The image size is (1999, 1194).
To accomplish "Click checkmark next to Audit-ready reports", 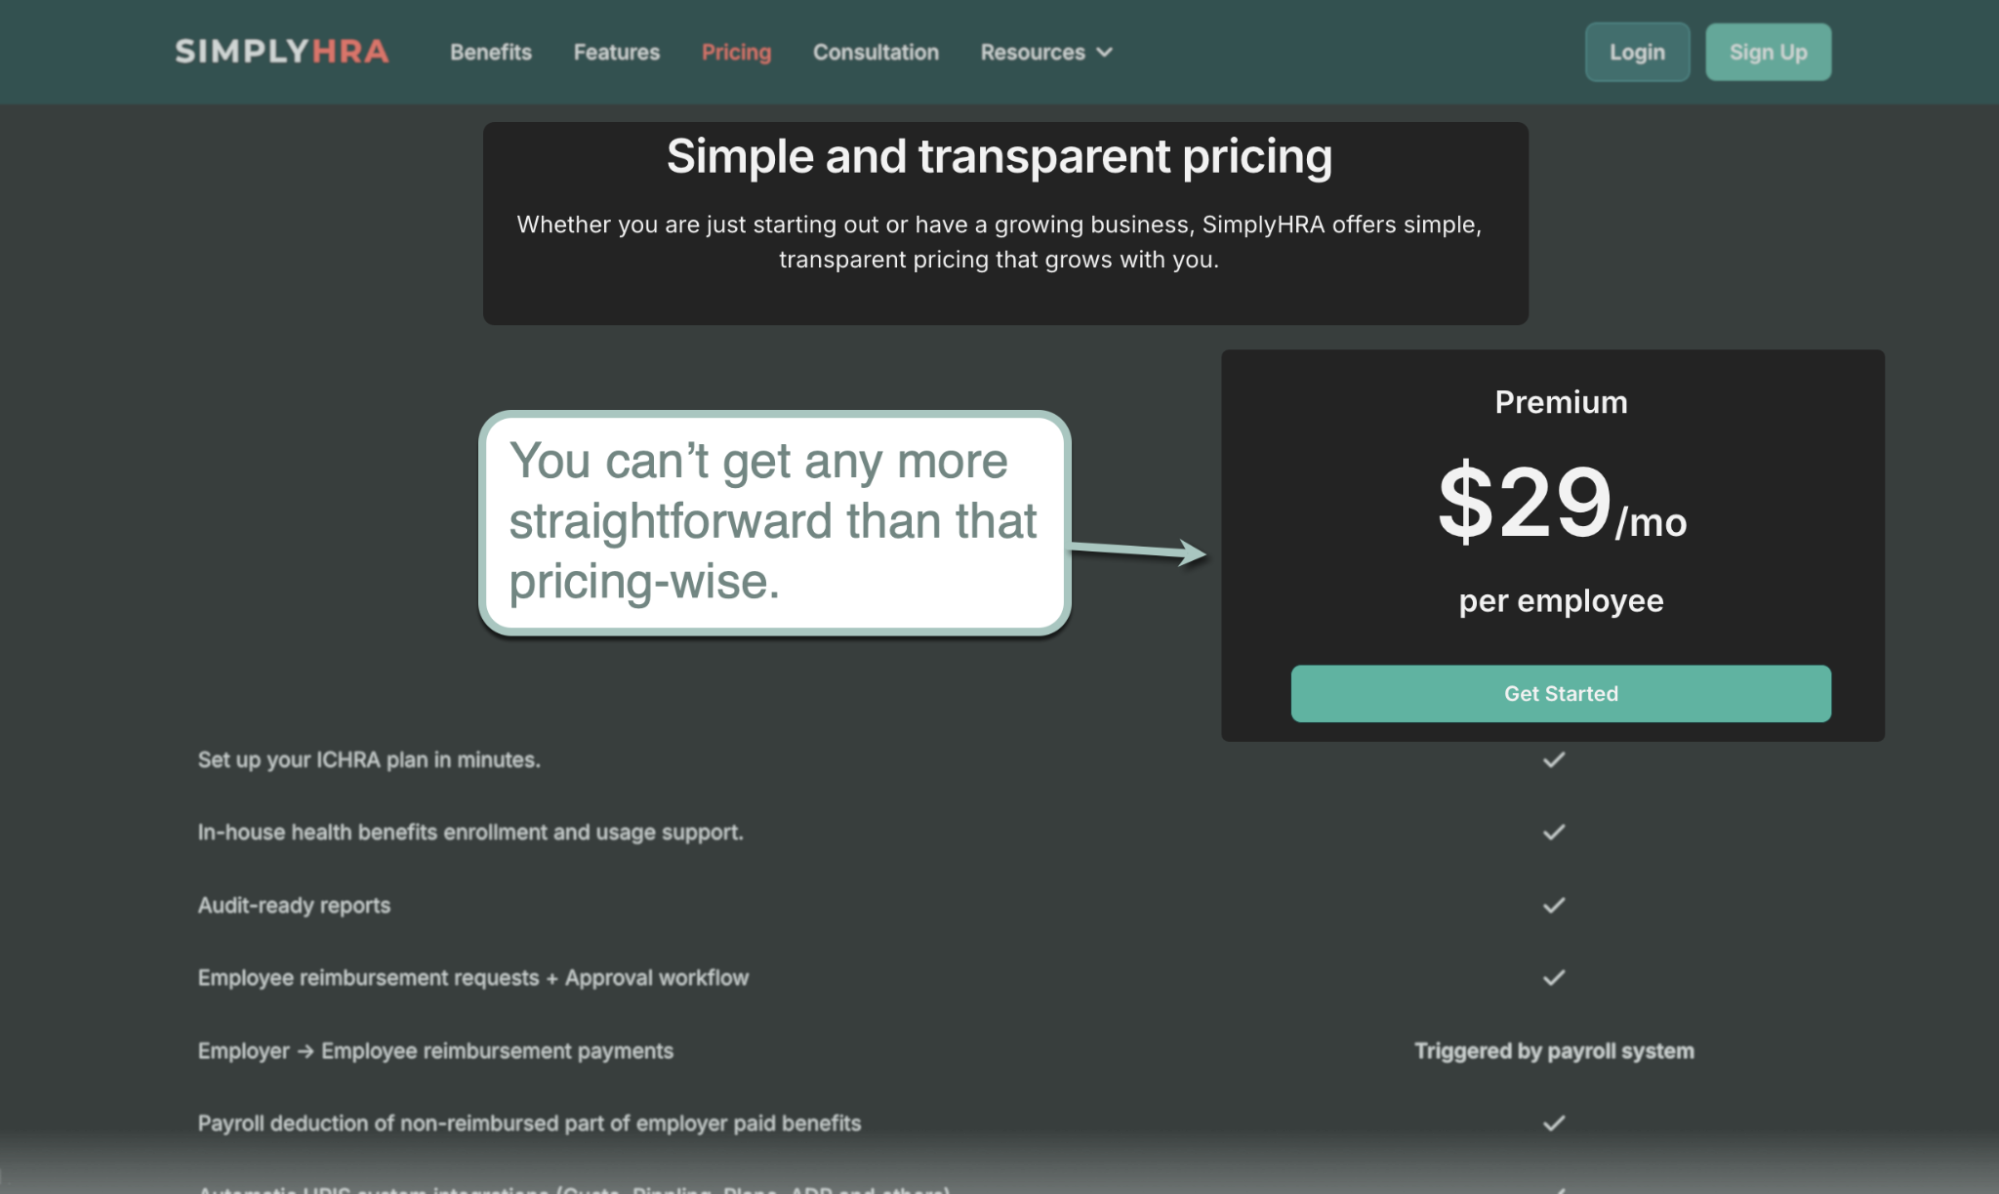I will point(1553,905).
